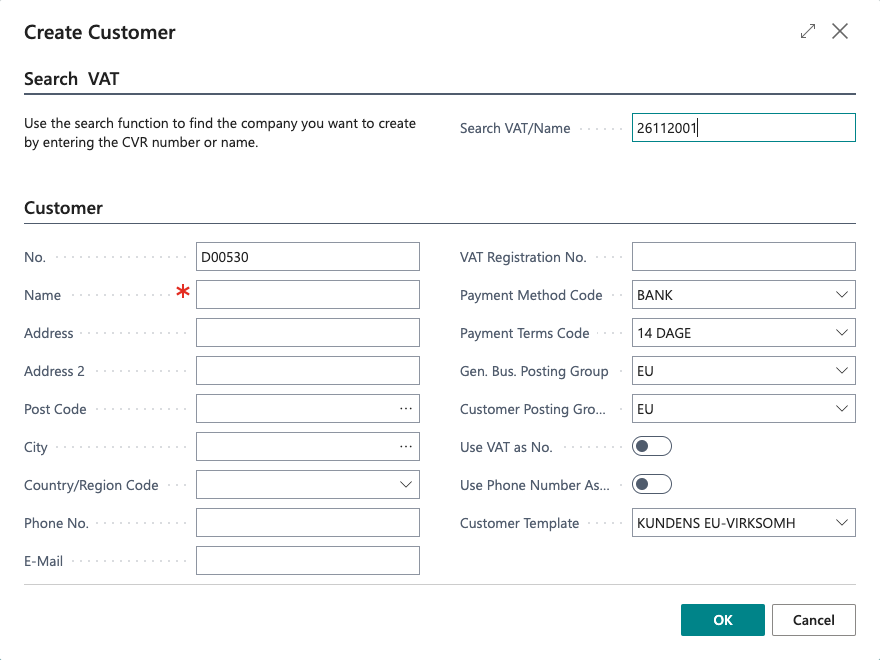Expand Payment Method Code dropdown
The height and width of the screenshot is (660, 880).
point(840,295)
